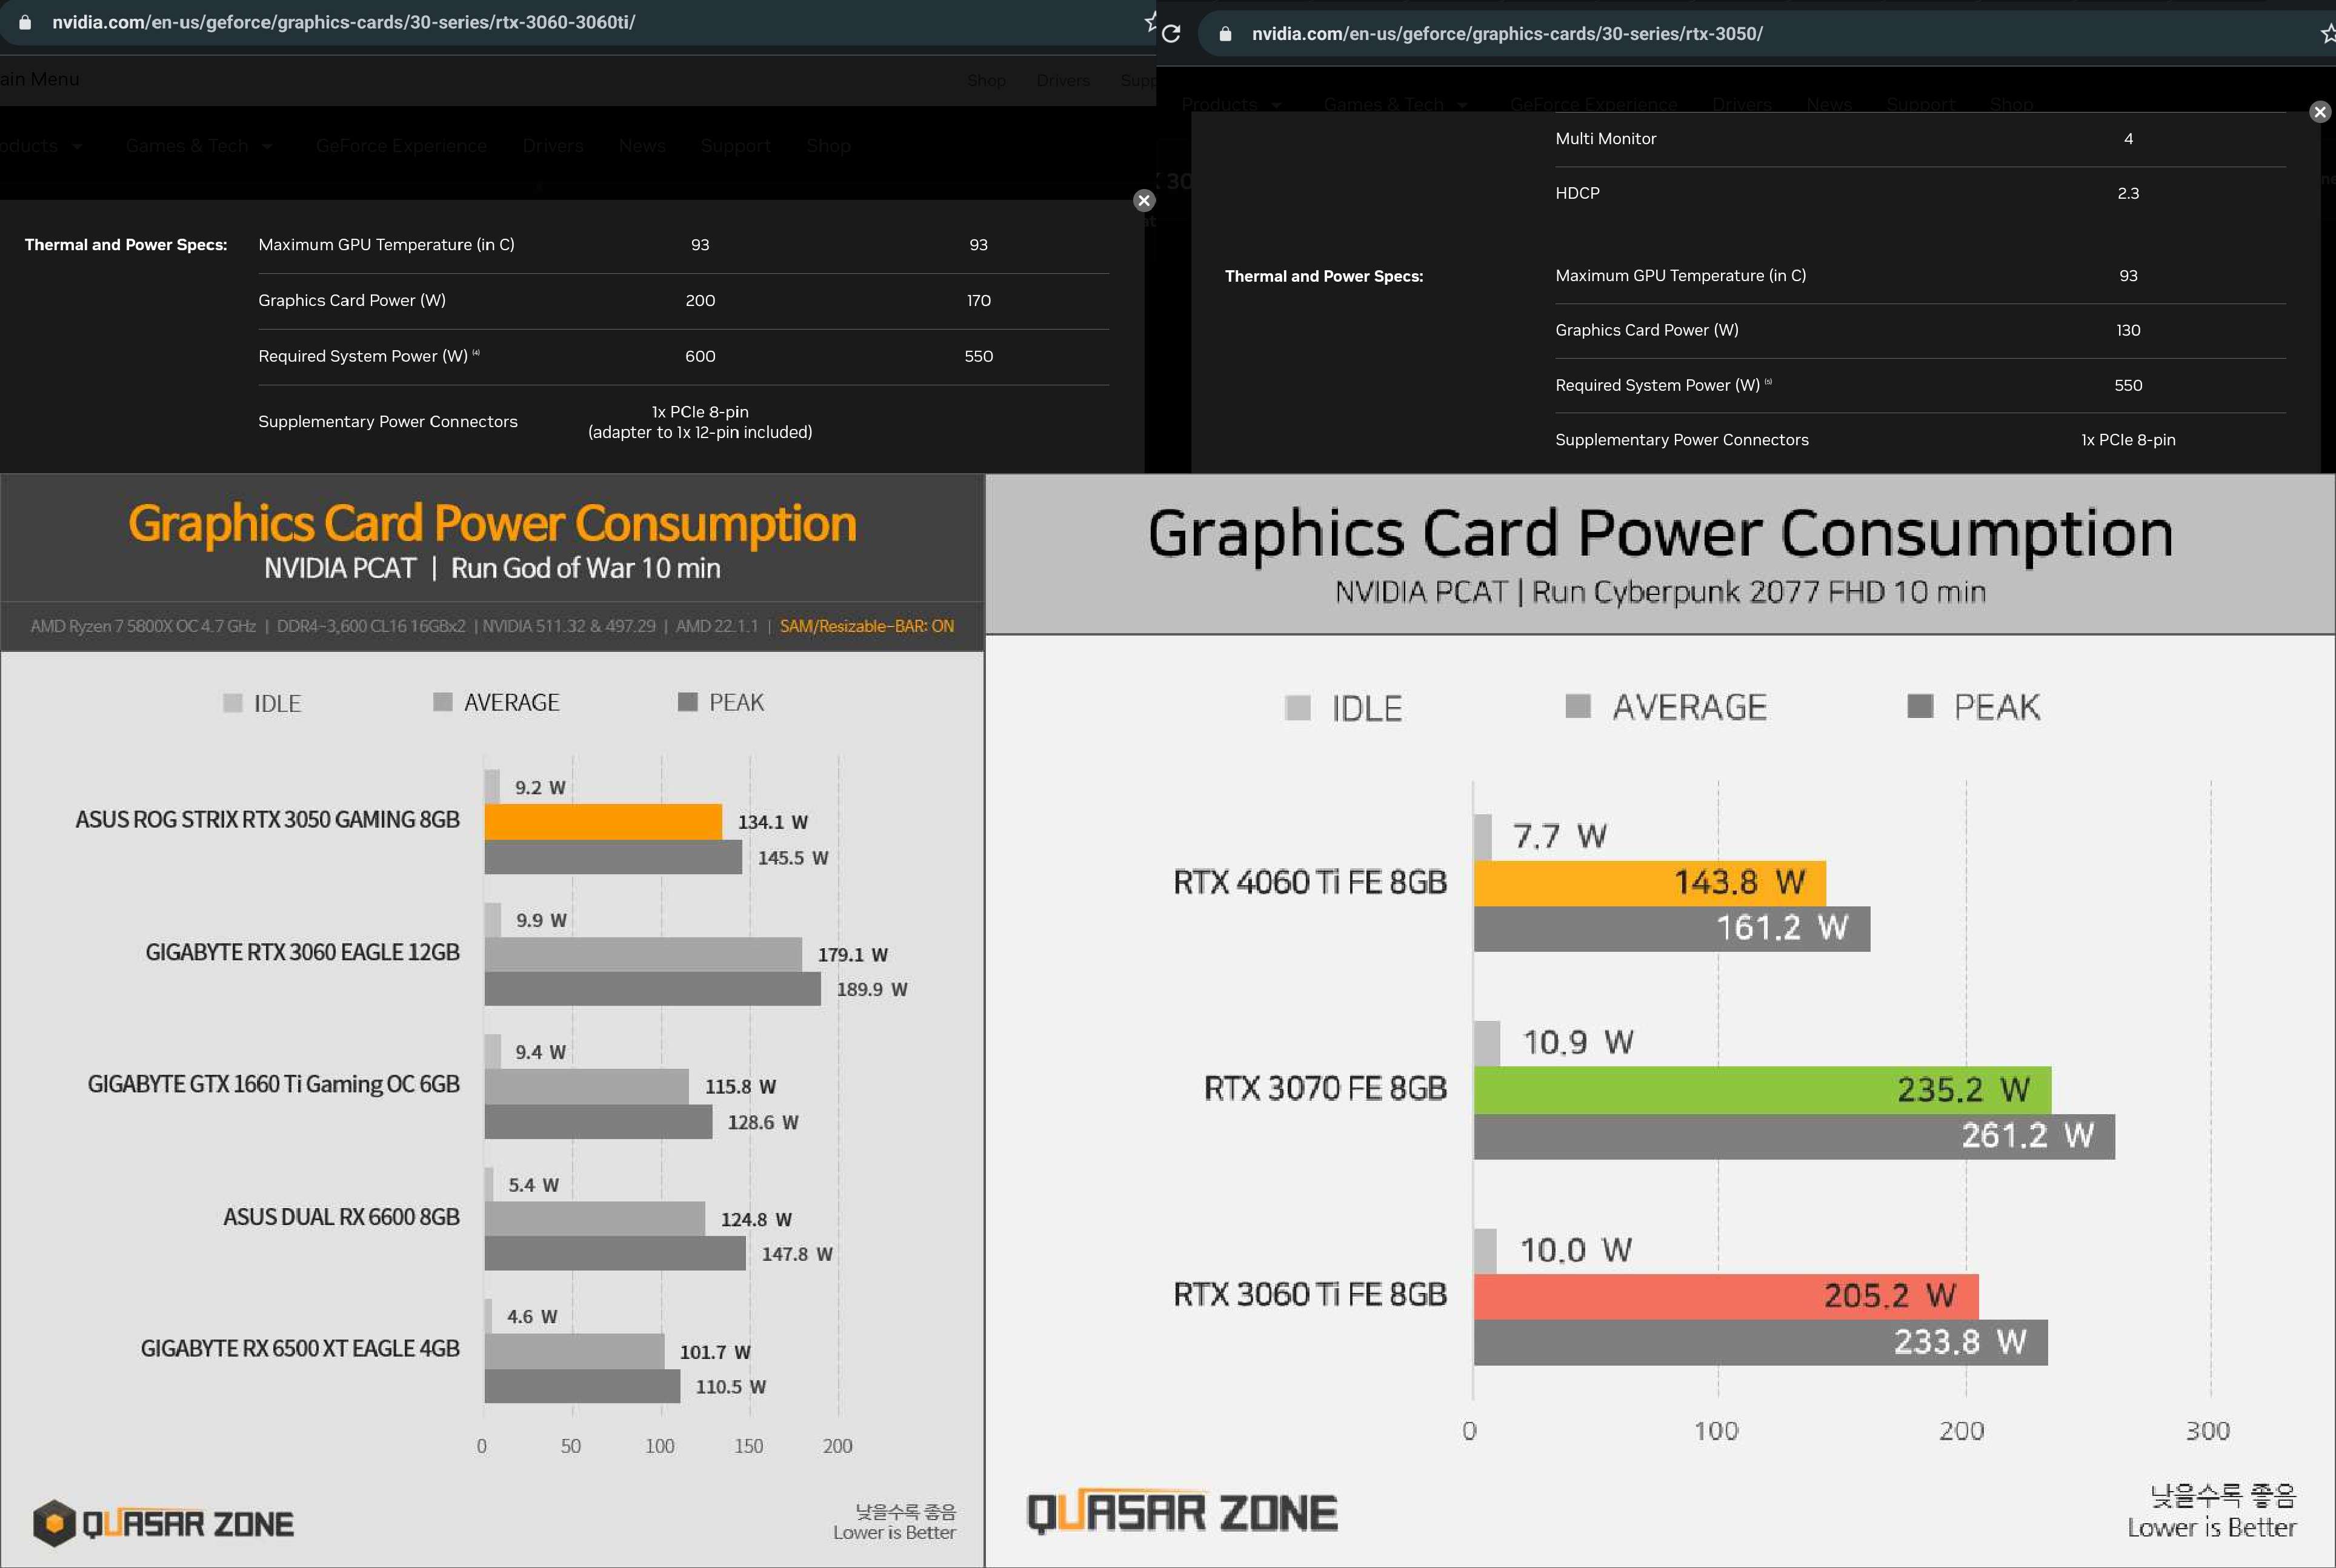Screen dimensions: 2336x1568
Task: Click the 'Thermal and Power Specs:' heading in RTX 3050 window
Action: pyautogui.click(x=1324, y=276)
